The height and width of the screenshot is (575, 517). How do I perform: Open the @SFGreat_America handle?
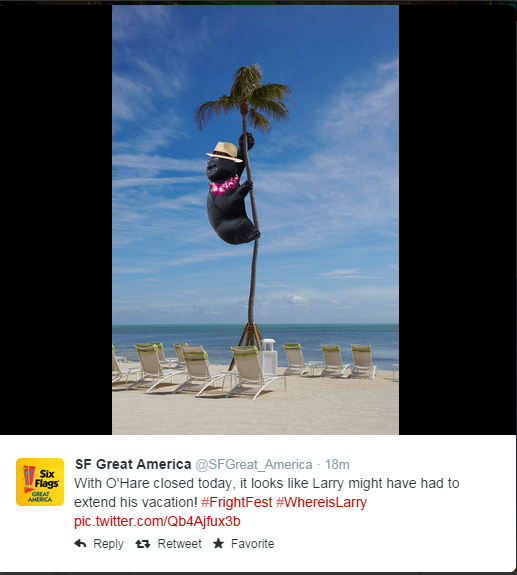click(254, 465)
